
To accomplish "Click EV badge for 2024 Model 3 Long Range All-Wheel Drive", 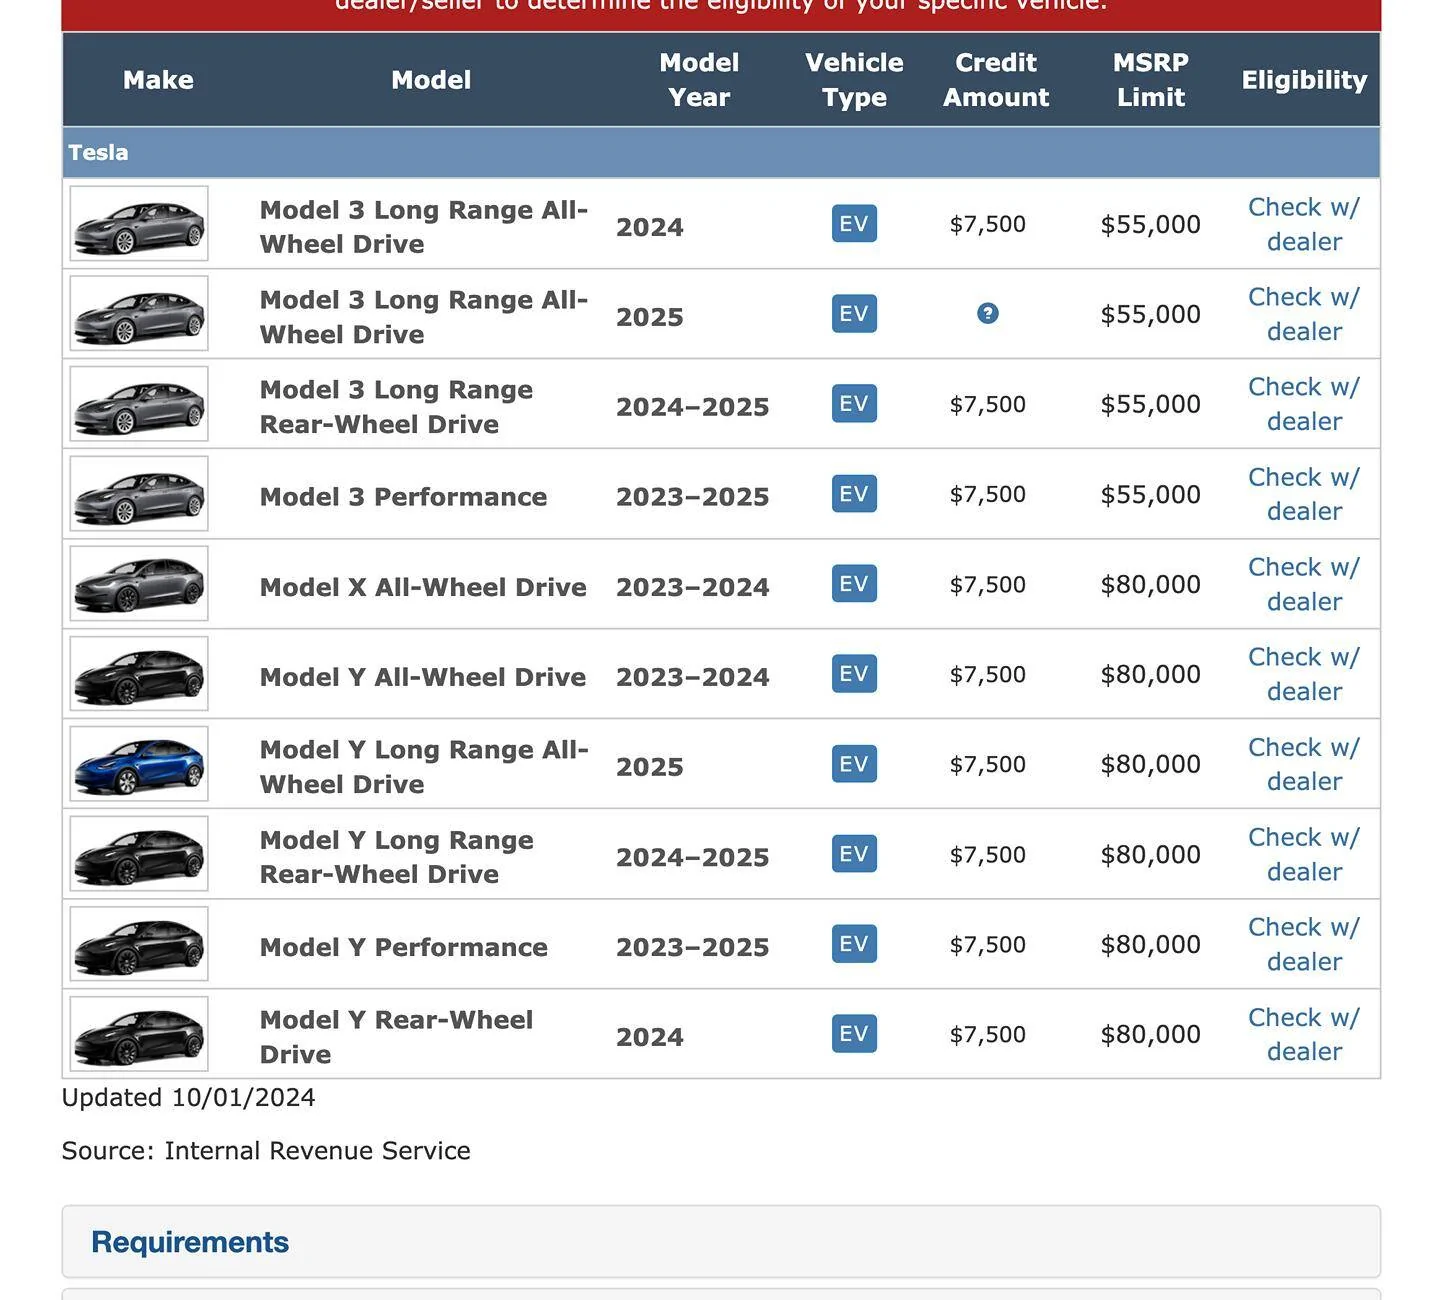I will coord(854,224).
